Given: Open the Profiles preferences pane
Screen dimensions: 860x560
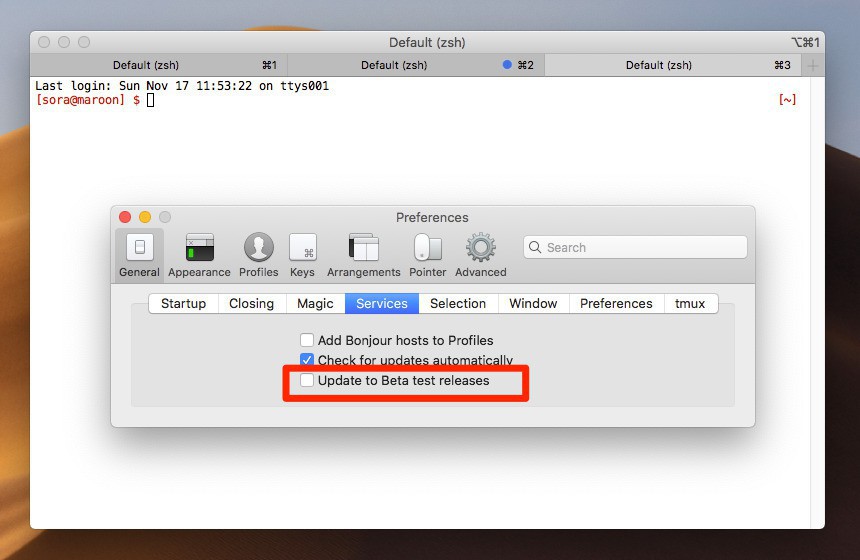Looking at the screenshot, I should pos(259,255).
